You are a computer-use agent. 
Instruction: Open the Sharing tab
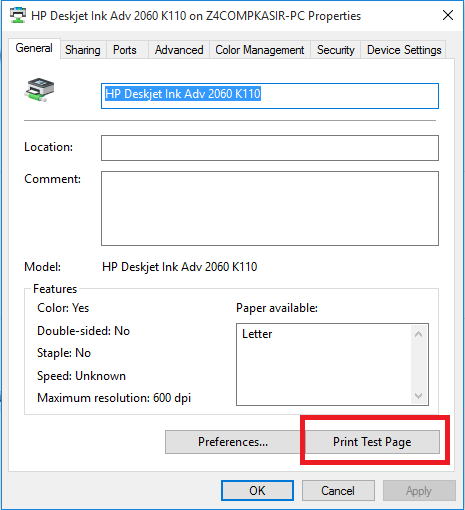83,50
